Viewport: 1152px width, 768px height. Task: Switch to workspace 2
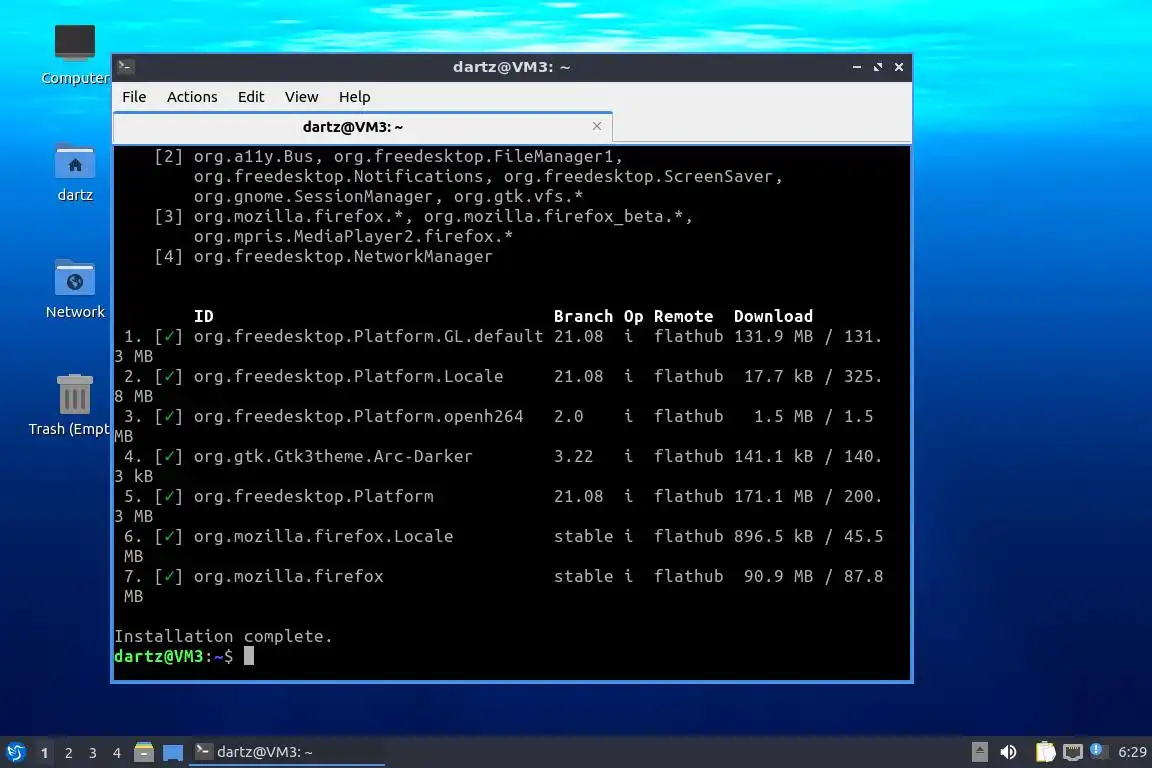pyautogui.click(x=68, y=753)
